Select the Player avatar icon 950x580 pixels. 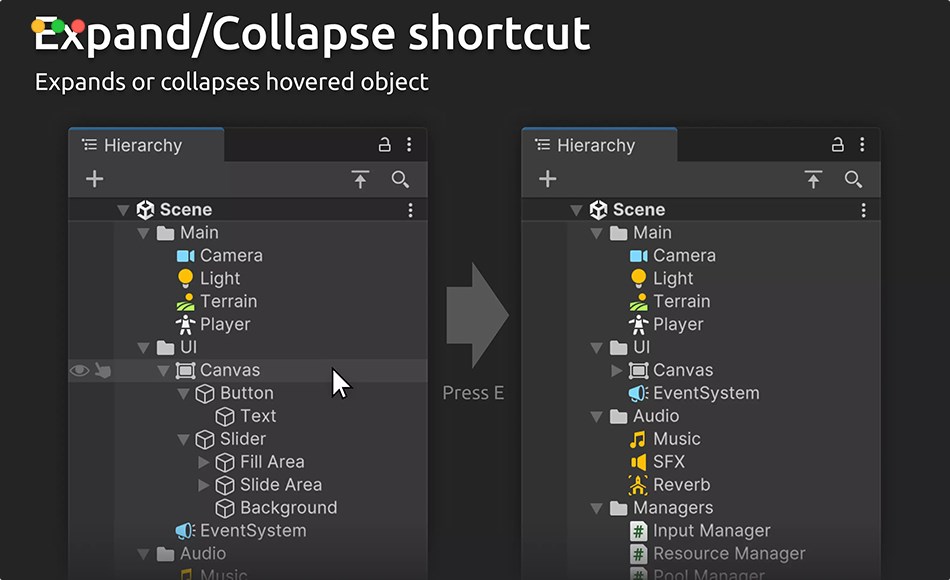pos(186,324)
